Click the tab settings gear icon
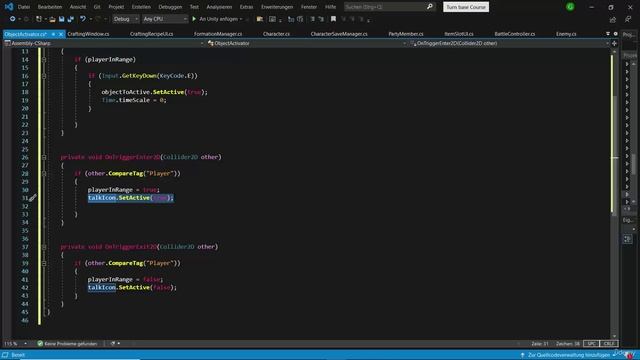Image resolution: width=640 pixels, height=360 pixels. click(x=616, y=34)
